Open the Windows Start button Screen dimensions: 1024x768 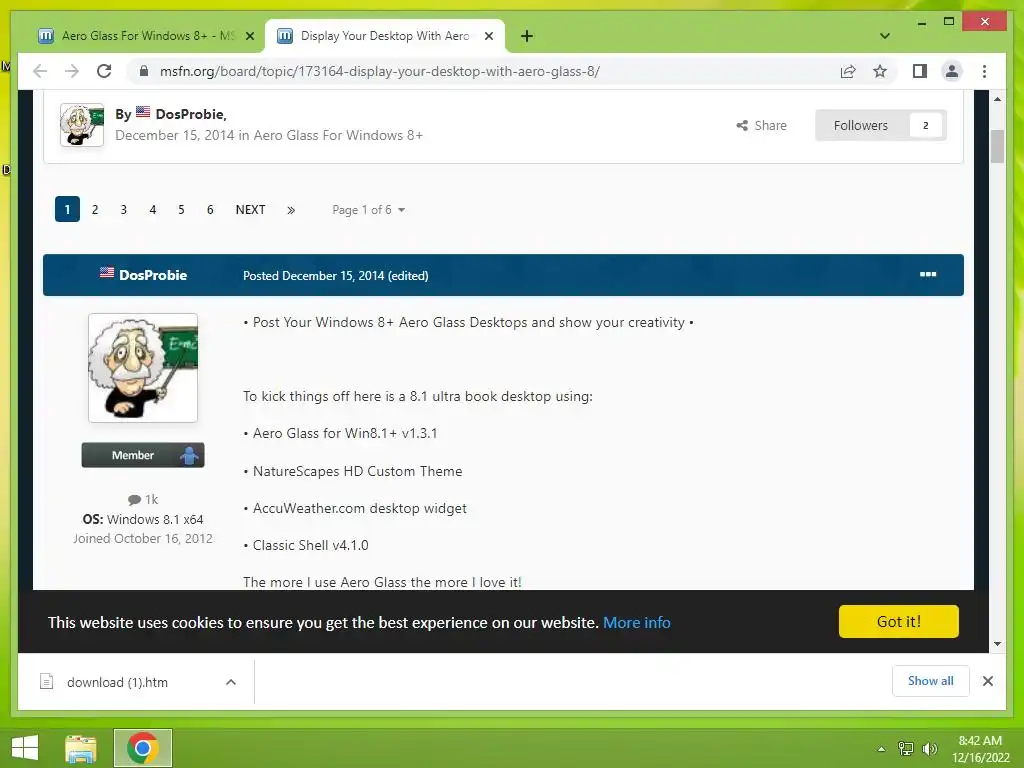coord(25,748)
